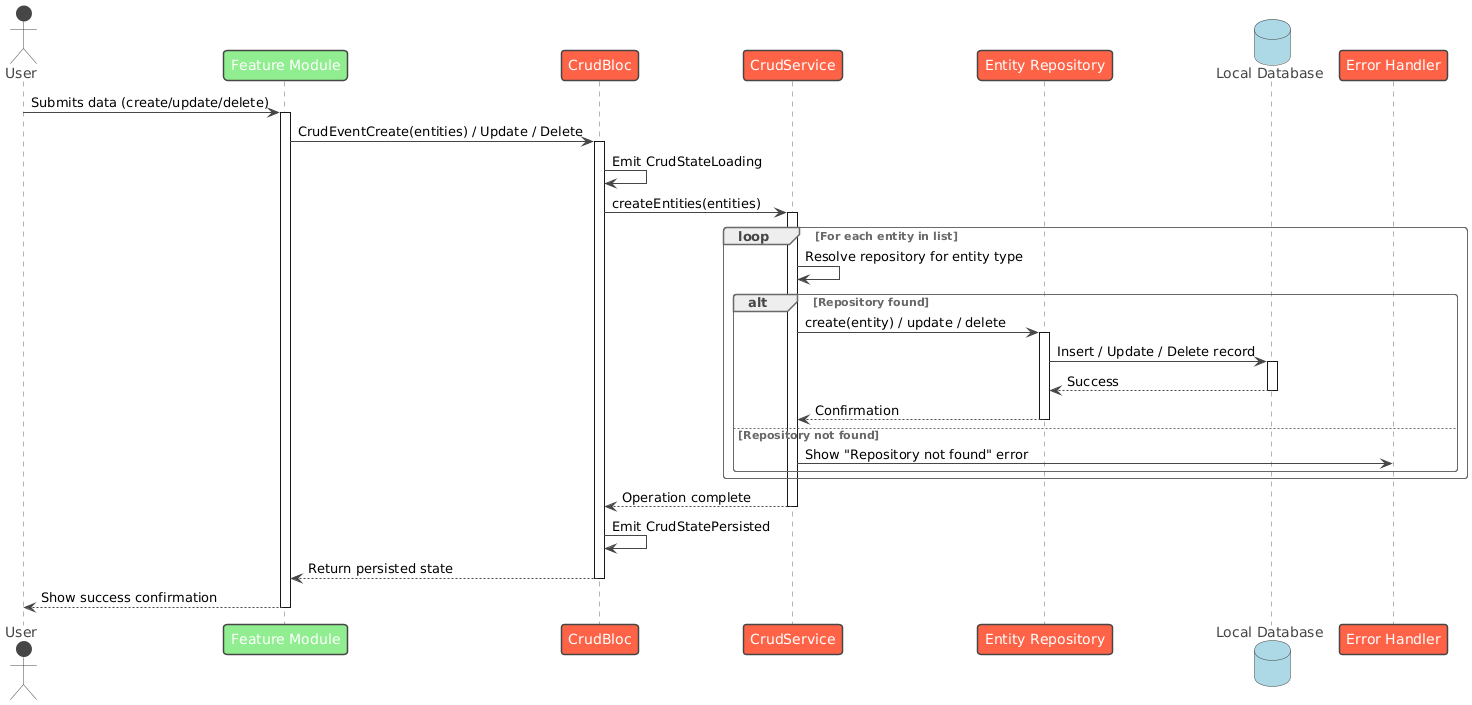The width and height of the screenshot is (1472, 705).
Task: Click the top Error Handler box
Action: click(1392, 65)
